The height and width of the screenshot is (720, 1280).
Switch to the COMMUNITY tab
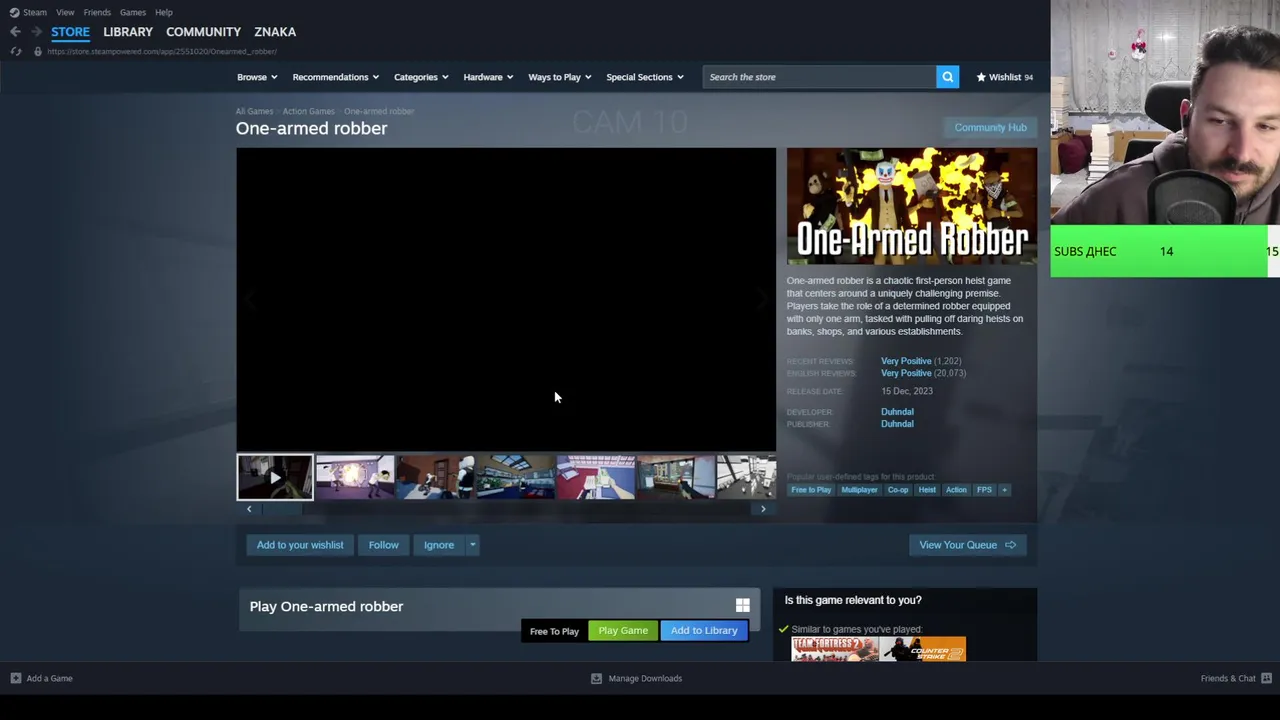pyautogui.click(x=203, y=32)
